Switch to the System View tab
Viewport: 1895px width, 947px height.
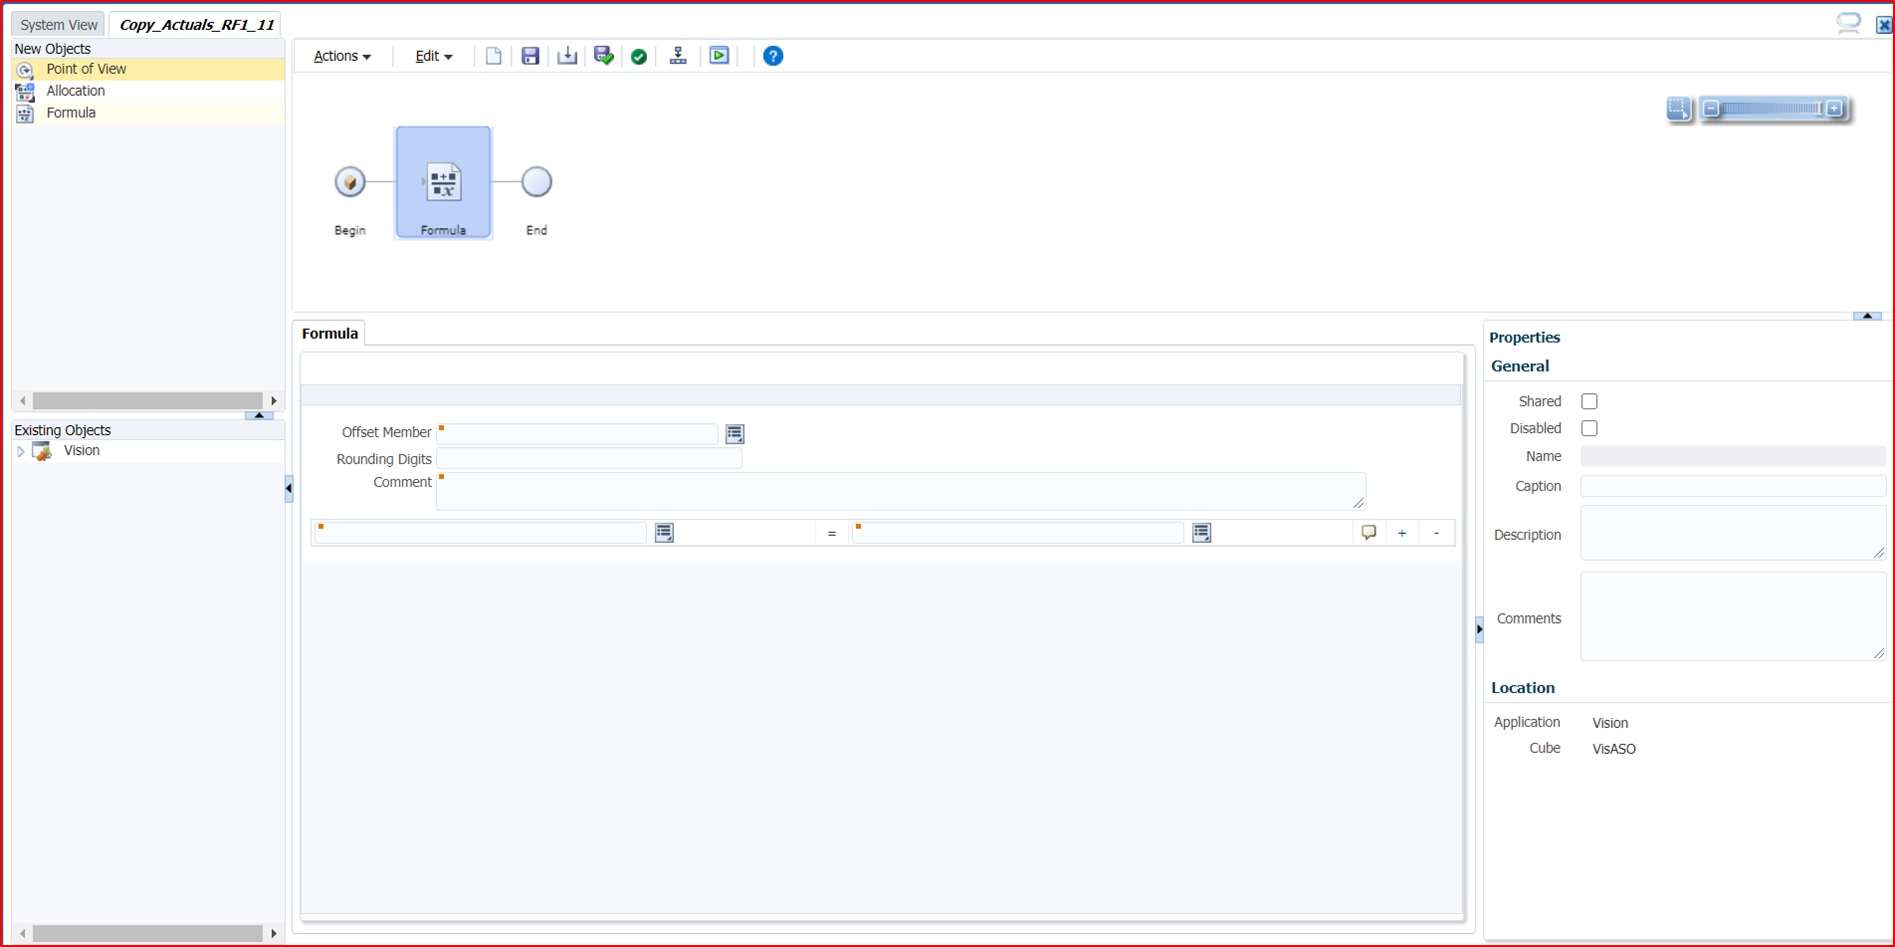[57, 24]
